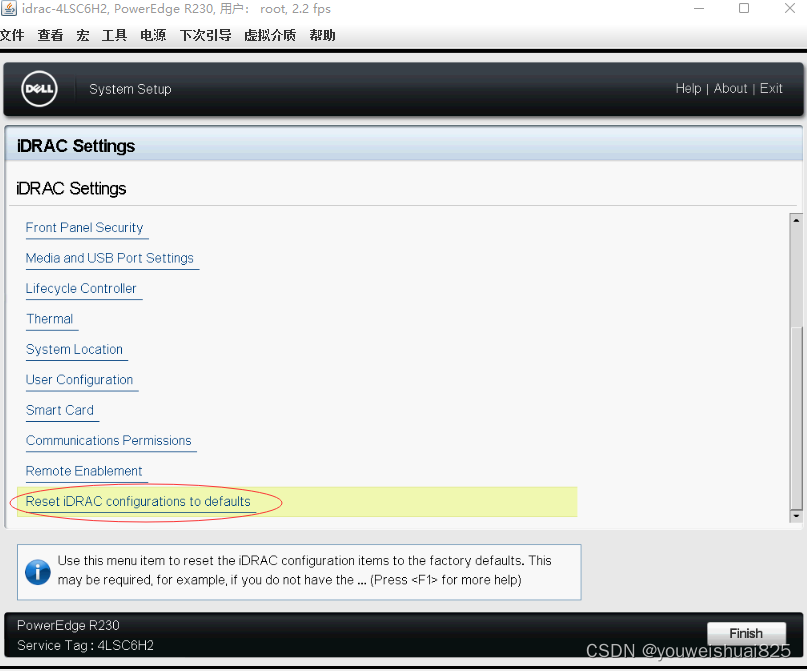Screen dimensions: 807x671
Task: Open Front Panel Security settings
Action: click(84, 227)
